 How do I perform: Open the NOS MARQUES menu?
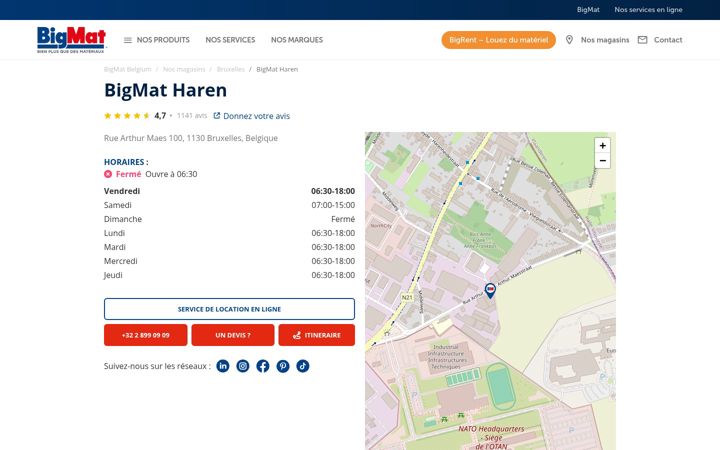point(297,40)
